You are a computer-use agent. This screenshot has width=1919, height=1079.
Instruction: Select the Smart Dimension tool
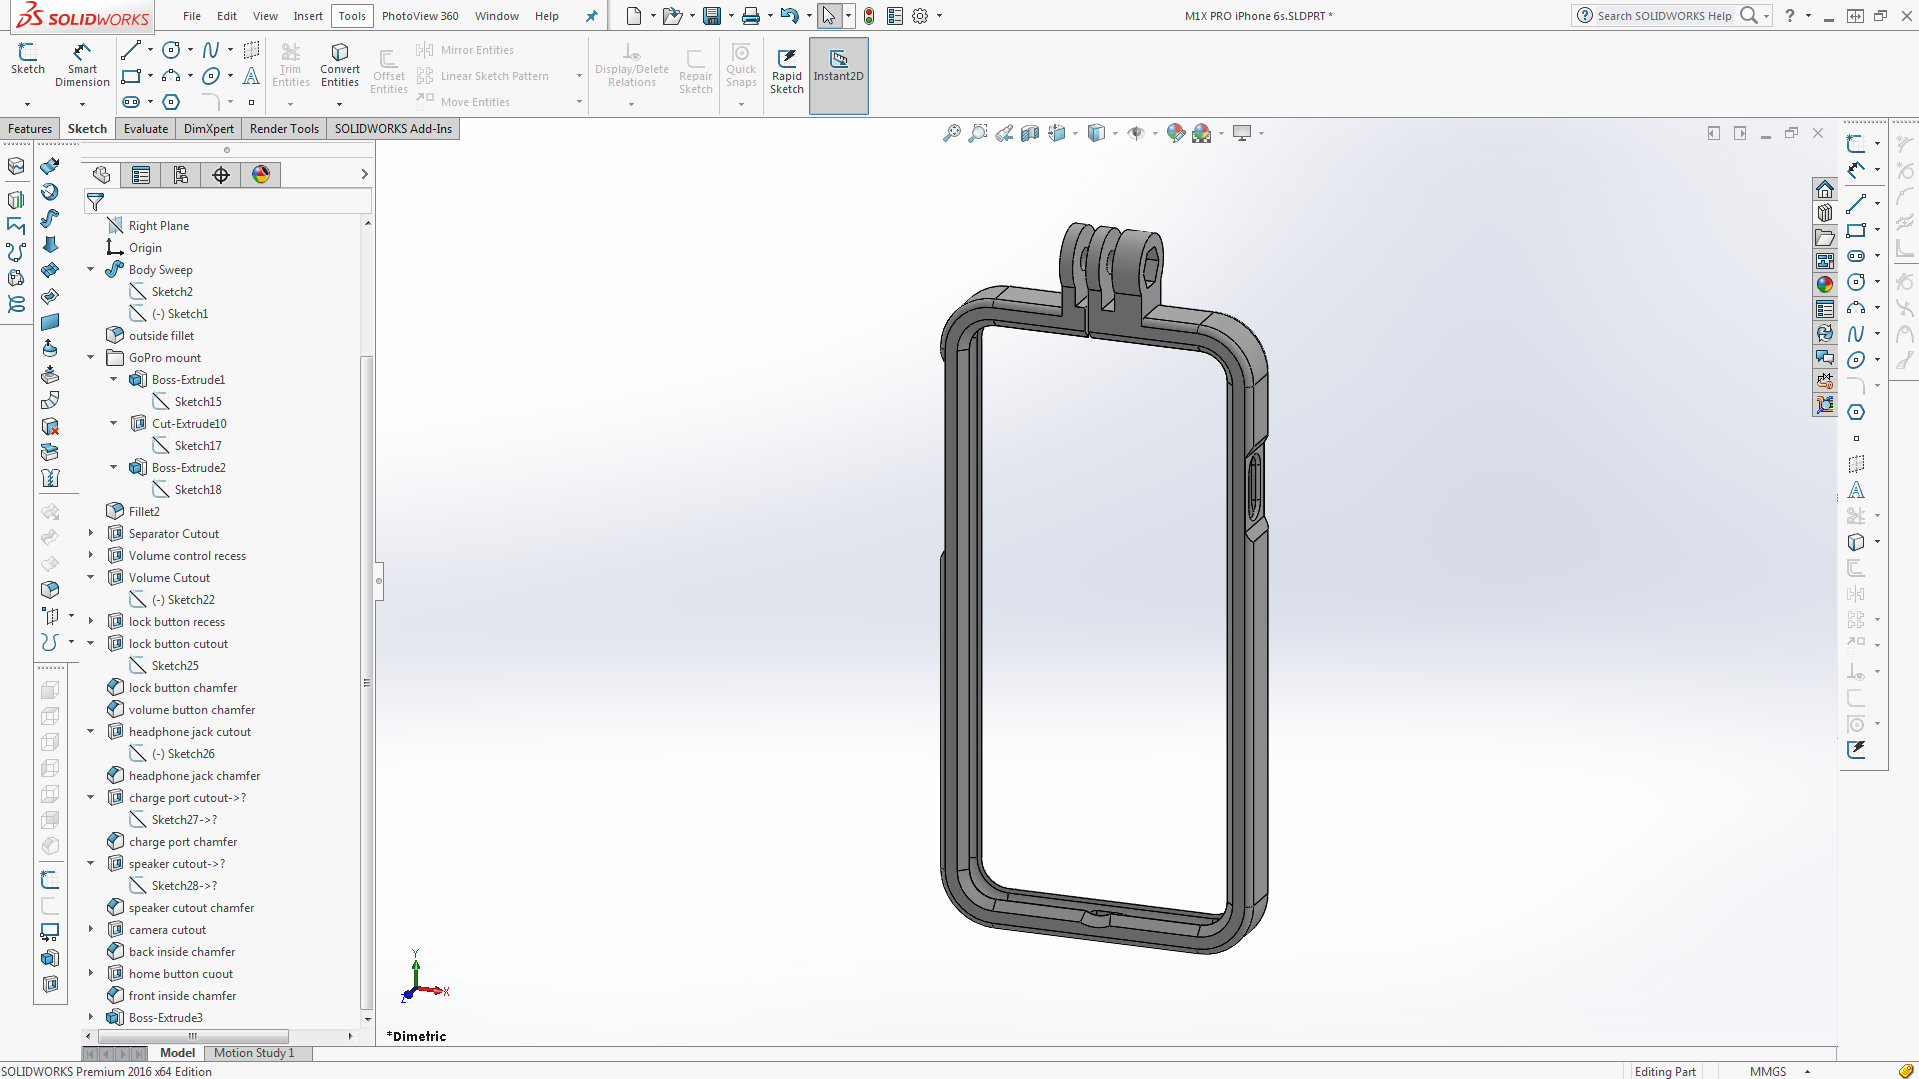[82, 65]
